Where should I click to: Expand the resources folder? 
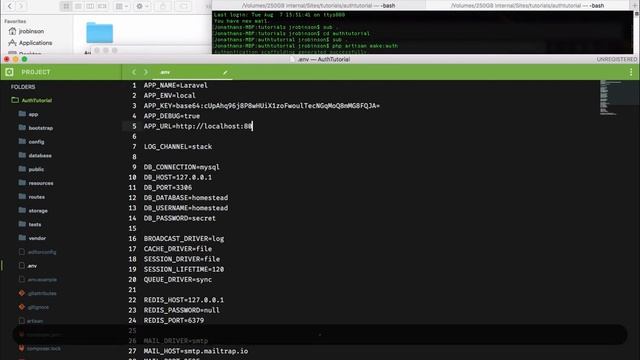36,183
